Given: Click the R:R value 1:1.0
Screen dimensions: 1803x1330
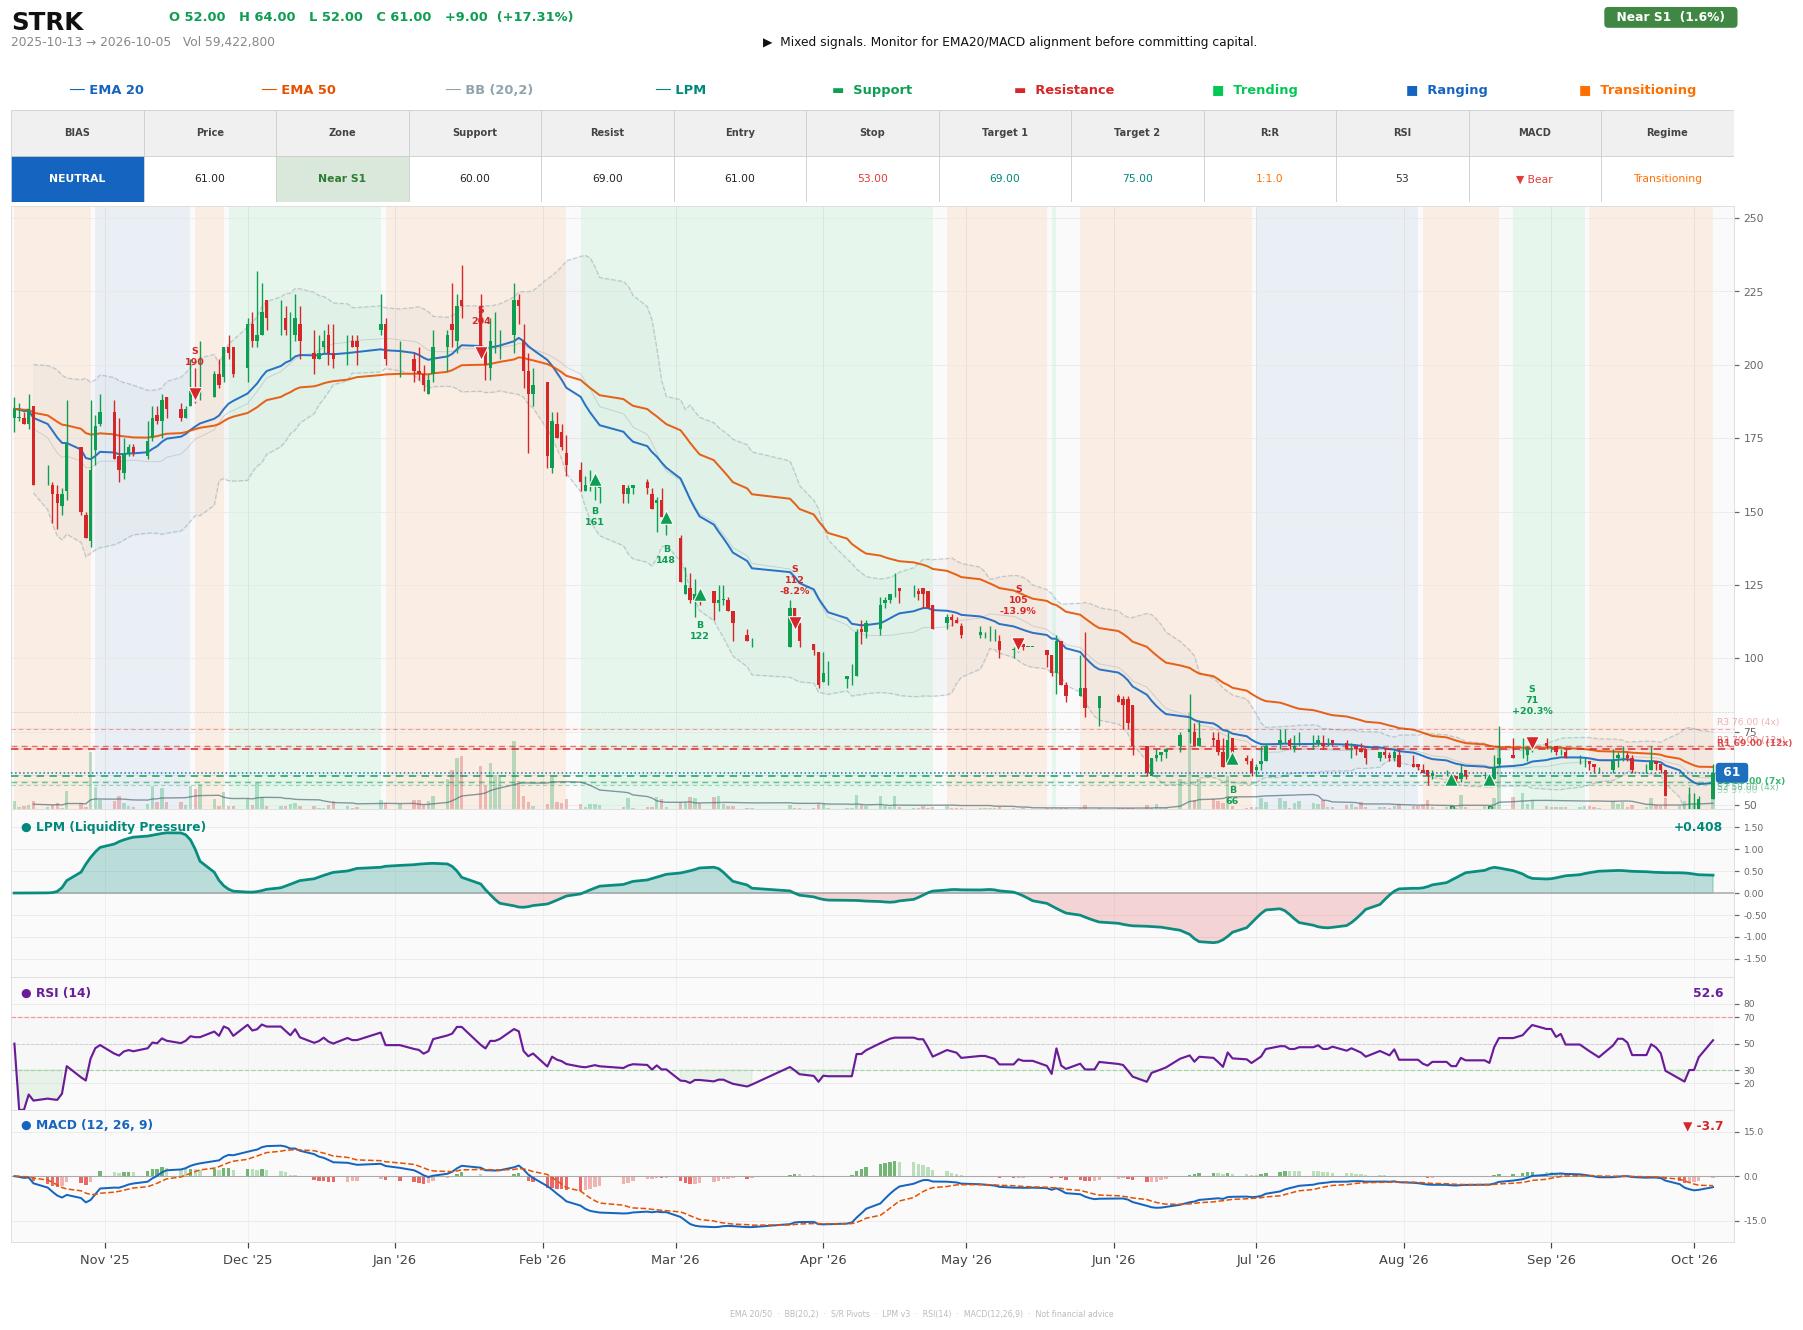Looking at the screenshot, I should pos(1269,179).
